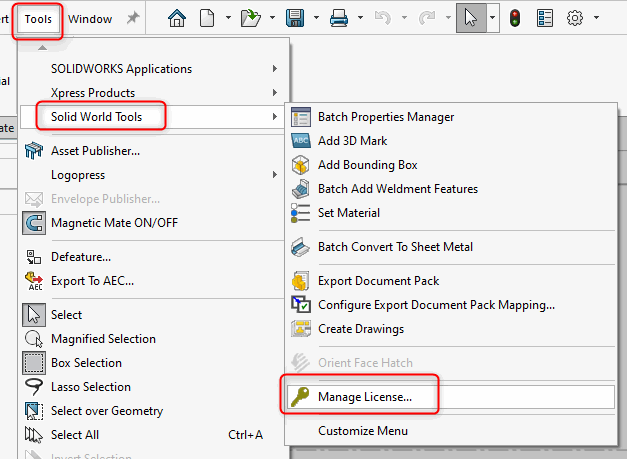Click Customize Menu option
This screenshot has width=627, height=459.
click(x=362, y=431)
